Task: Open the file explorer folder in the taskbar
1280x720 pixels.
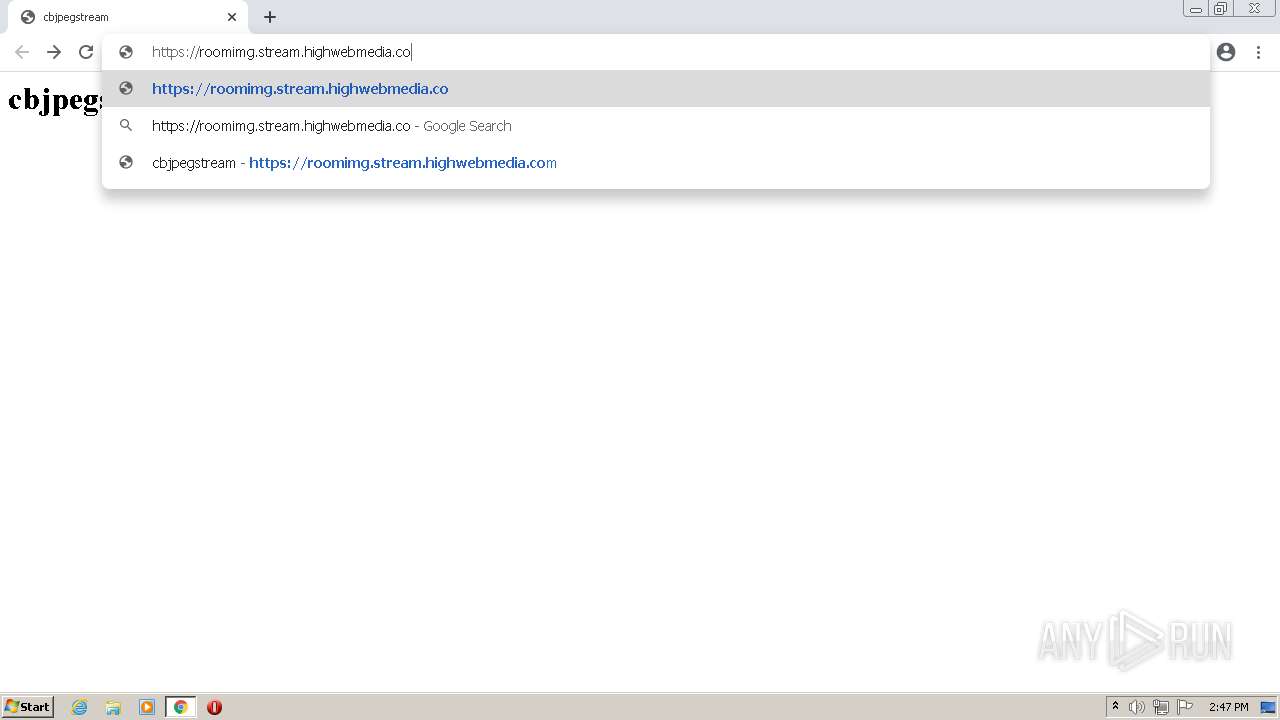Action: [x=113, y=707]
